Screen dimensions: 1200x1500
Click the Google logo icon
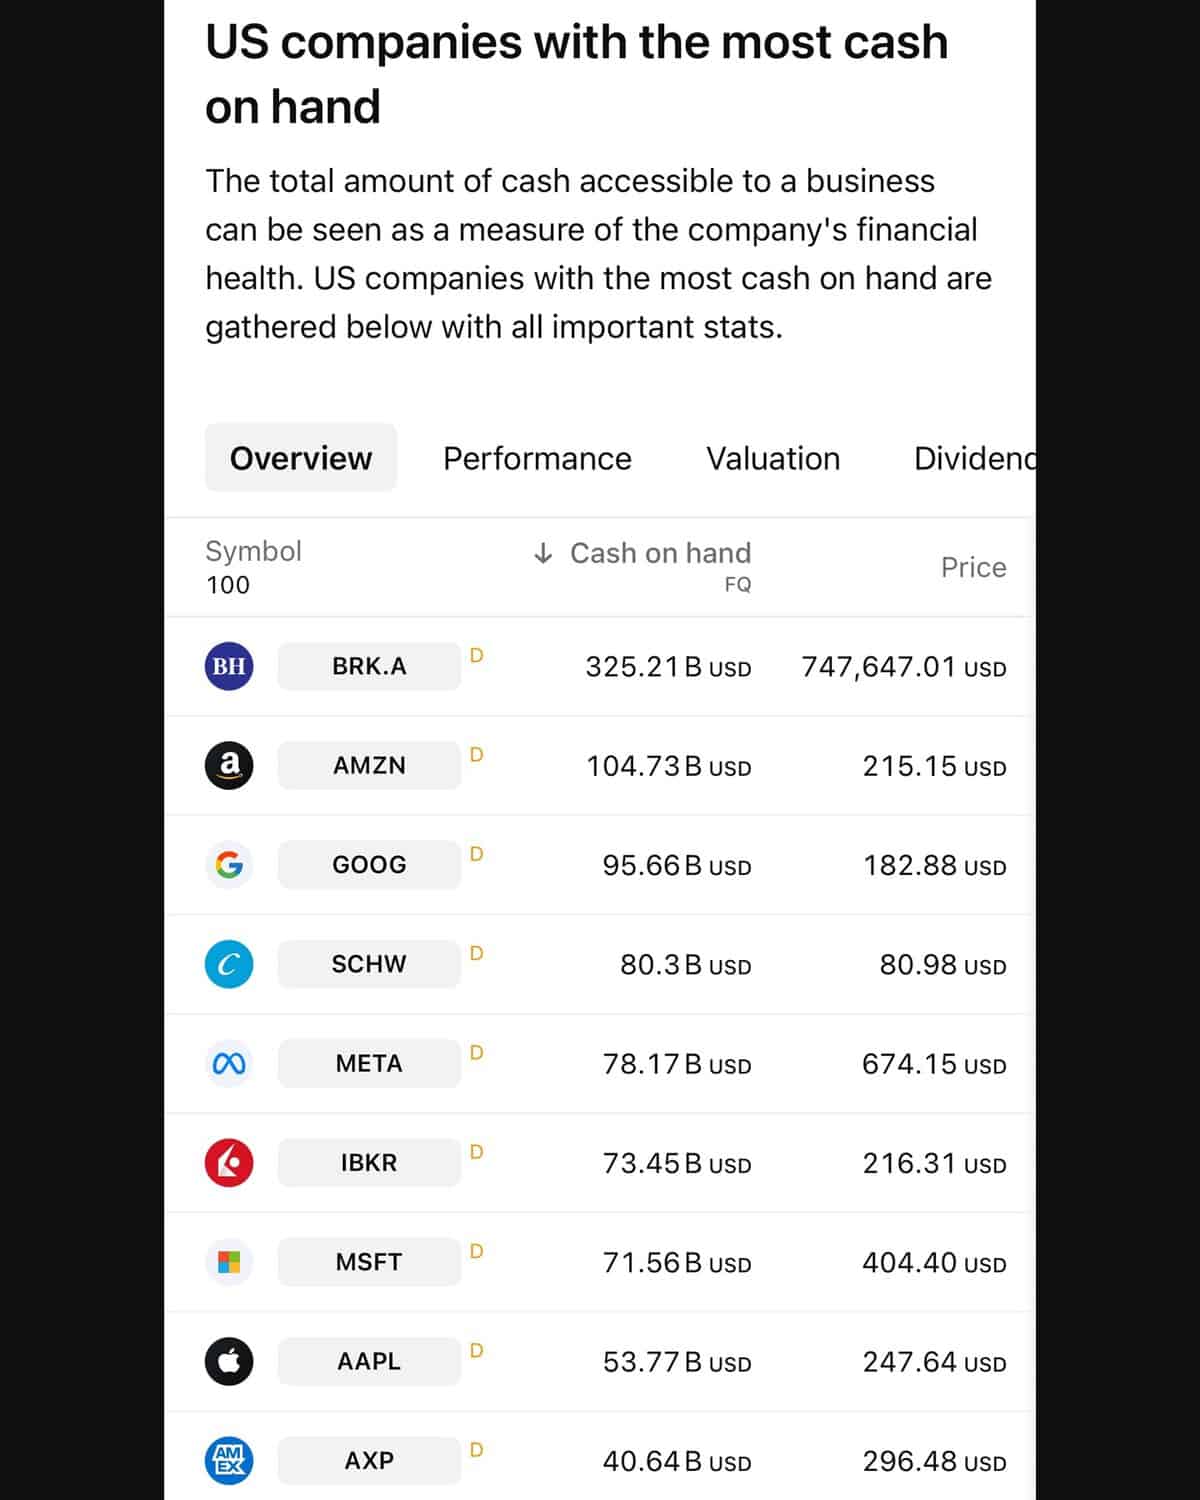coord(229,864)
